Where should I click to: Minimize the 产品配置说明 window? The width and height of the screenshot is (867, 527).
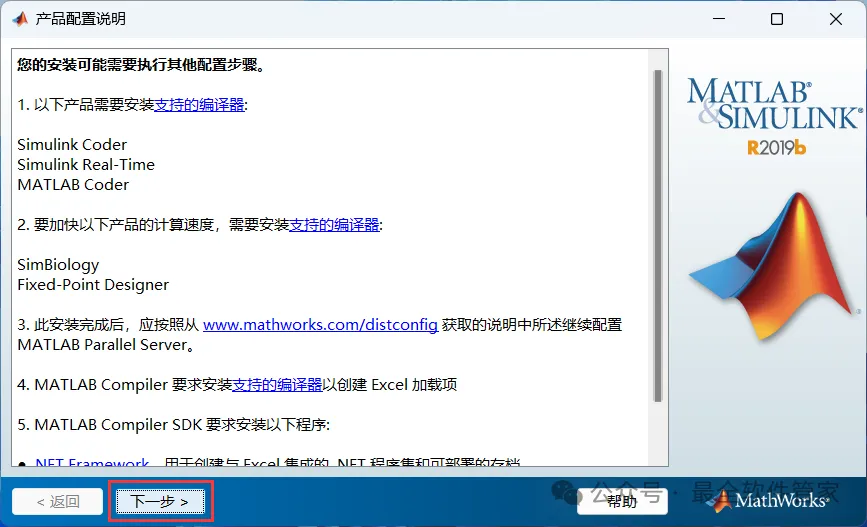719,19
